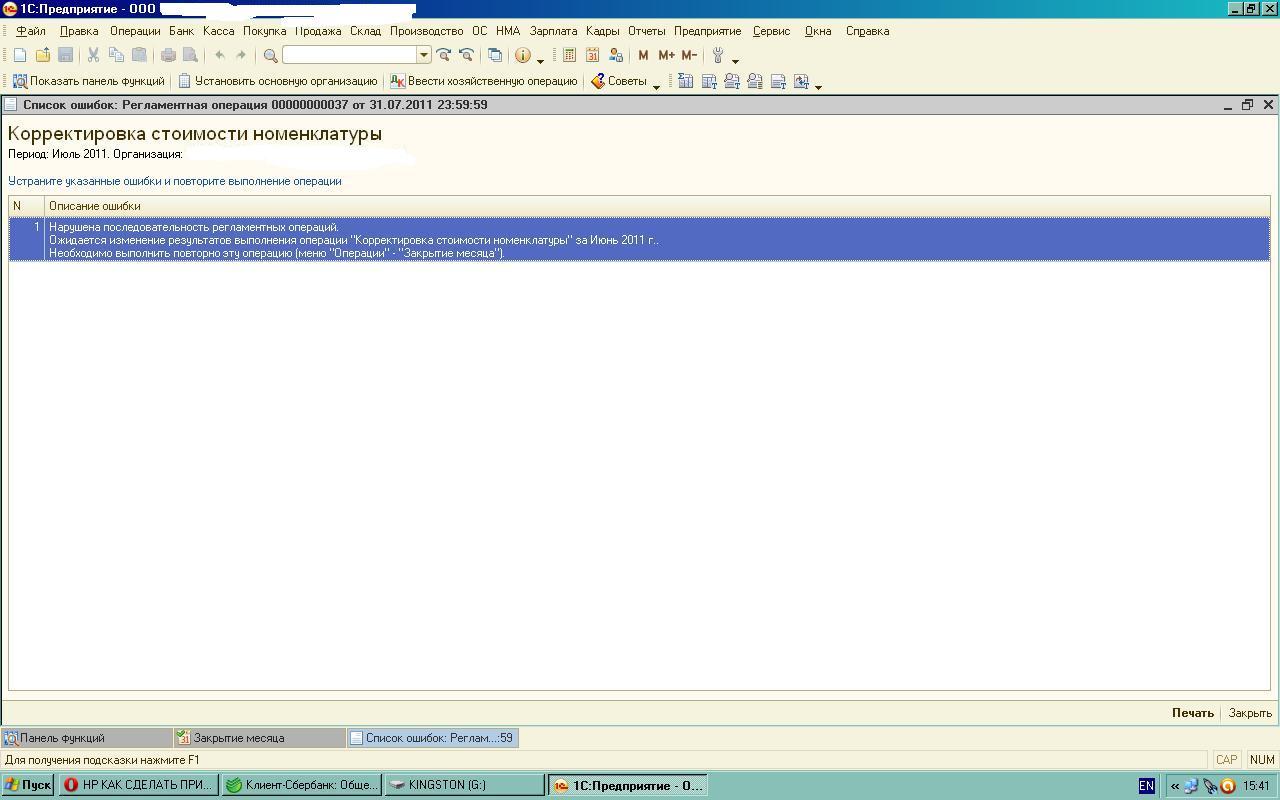Open the Производство menu

(426, 31)
